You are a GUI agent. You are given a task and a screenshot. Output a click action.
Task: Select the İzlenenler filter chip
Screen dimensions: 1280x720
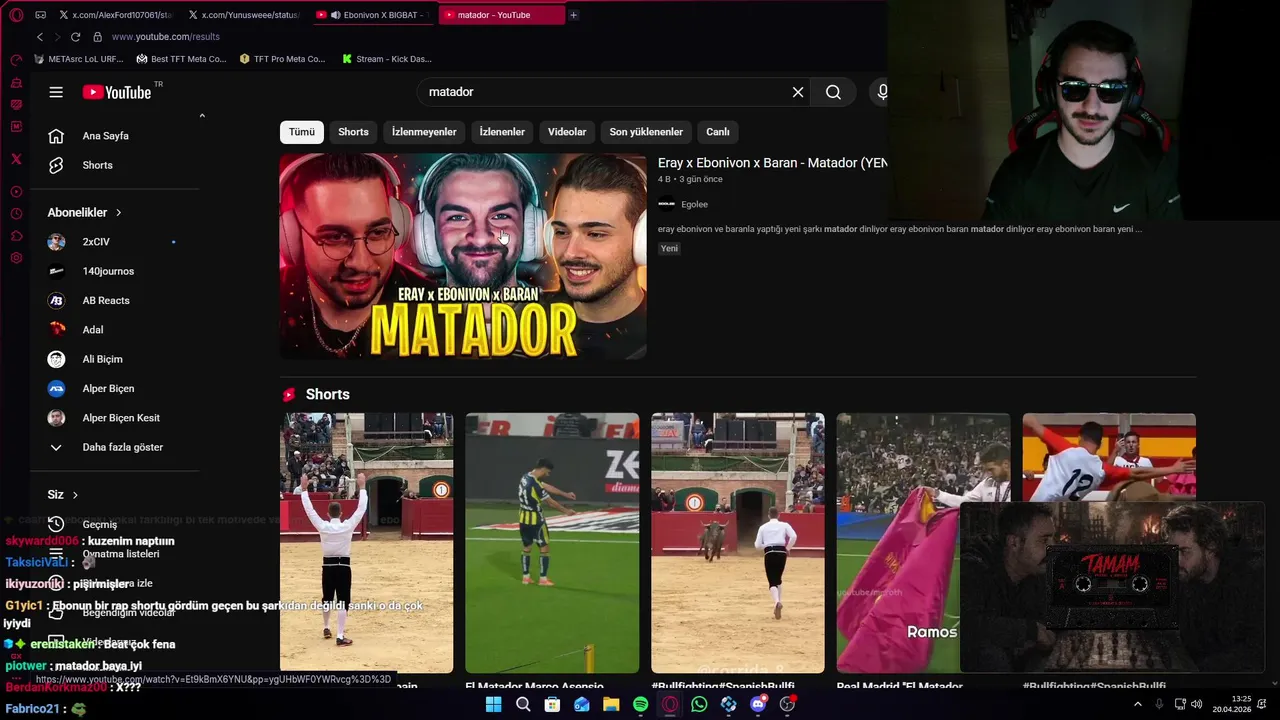coord(502,132)
